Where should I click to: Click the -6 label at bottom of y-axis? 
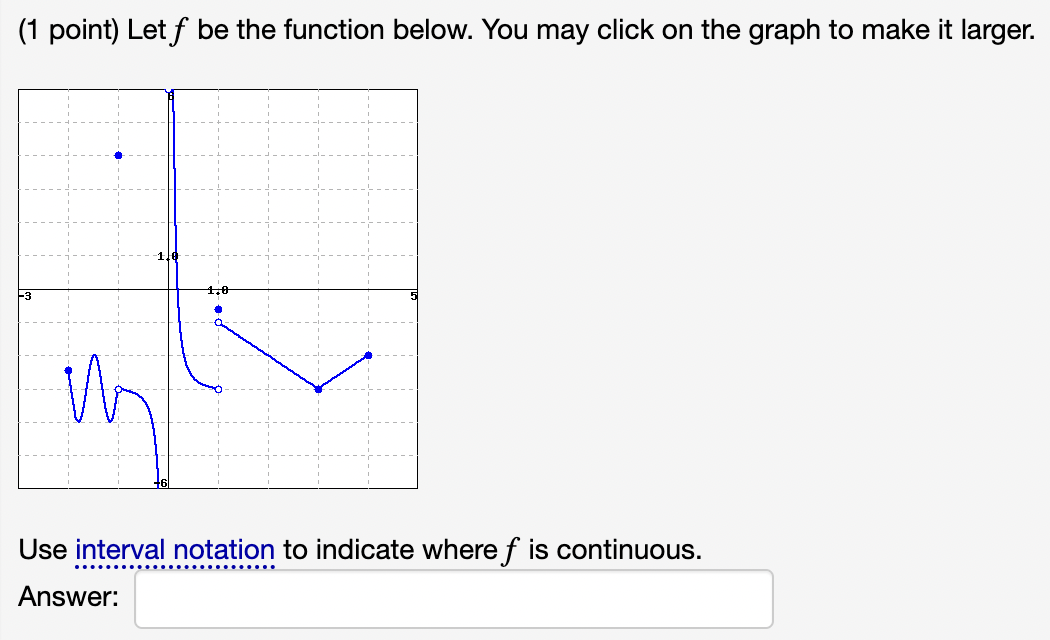pos(161,483)
